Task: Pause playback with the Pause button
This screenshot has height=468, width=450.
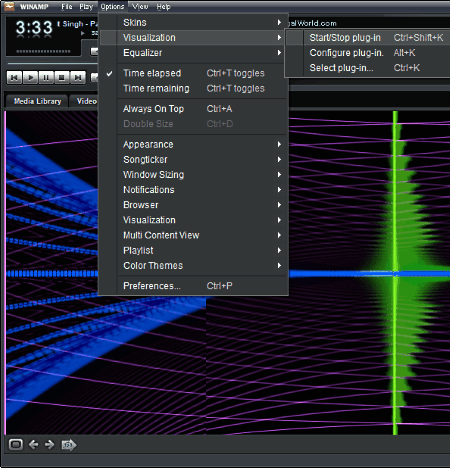Action: [x=46, y=78]
